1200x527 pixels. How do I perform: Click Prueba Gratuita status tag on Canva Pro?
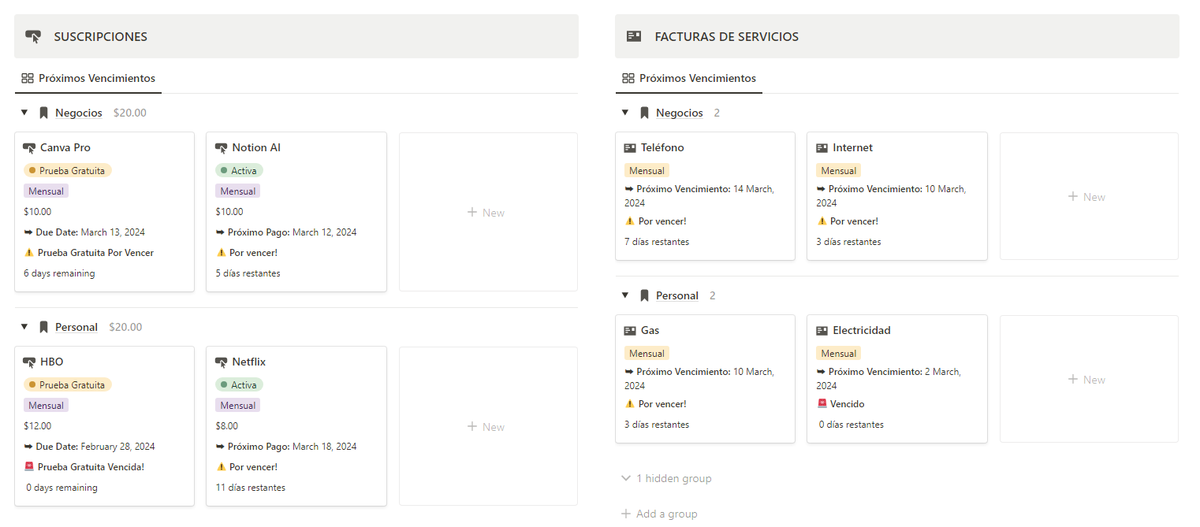67,171
